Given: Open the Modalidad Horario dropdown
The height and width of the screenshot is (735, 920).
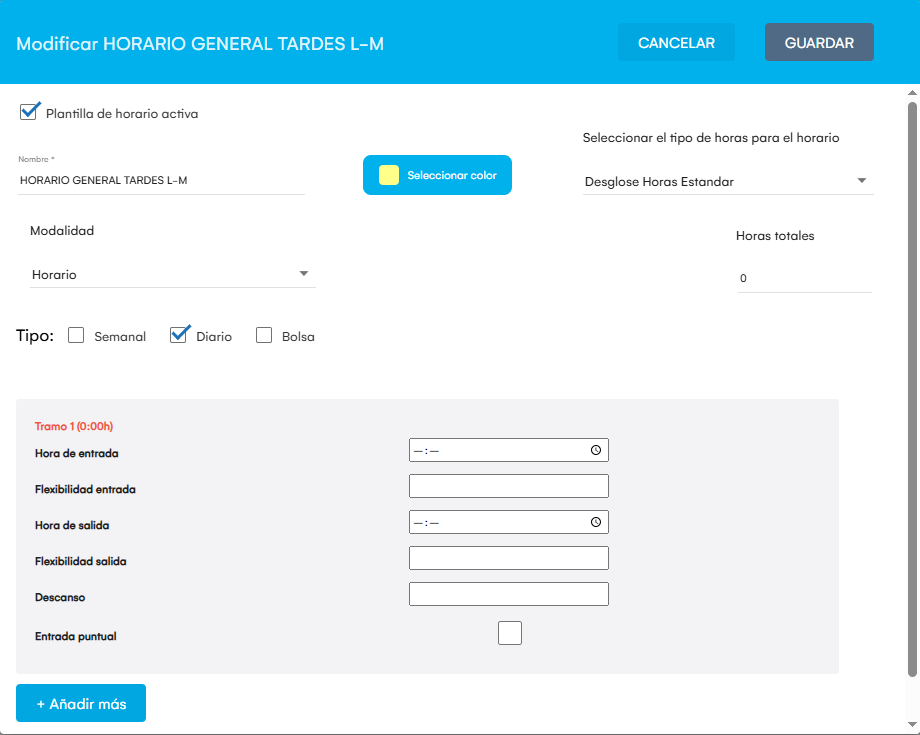Looking at the screenshot, I should pyautogui.click(x=172, y=274).
